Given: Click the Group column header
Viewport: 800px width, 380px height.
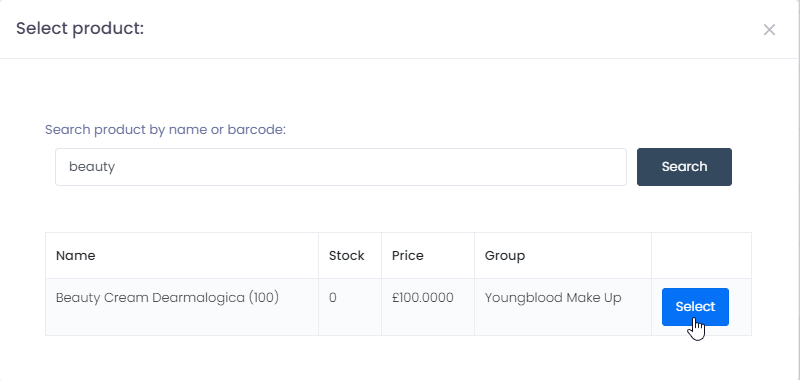Looking at the screenshot, I should (505, 256).
